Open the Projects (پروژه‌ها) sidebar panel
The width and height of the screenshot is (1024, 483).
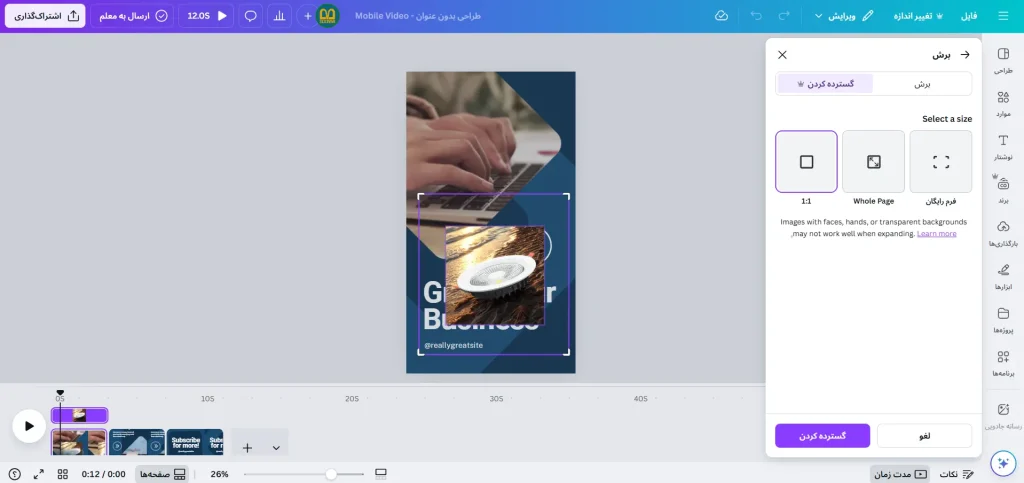click(1003, 320)
